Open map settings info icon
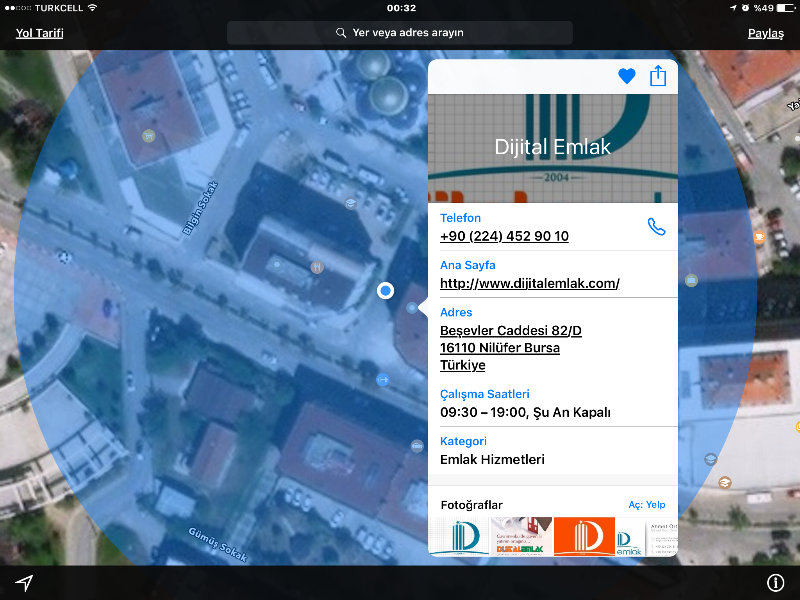The height and width of the screenshot is (600, 800). pos(775,583)
